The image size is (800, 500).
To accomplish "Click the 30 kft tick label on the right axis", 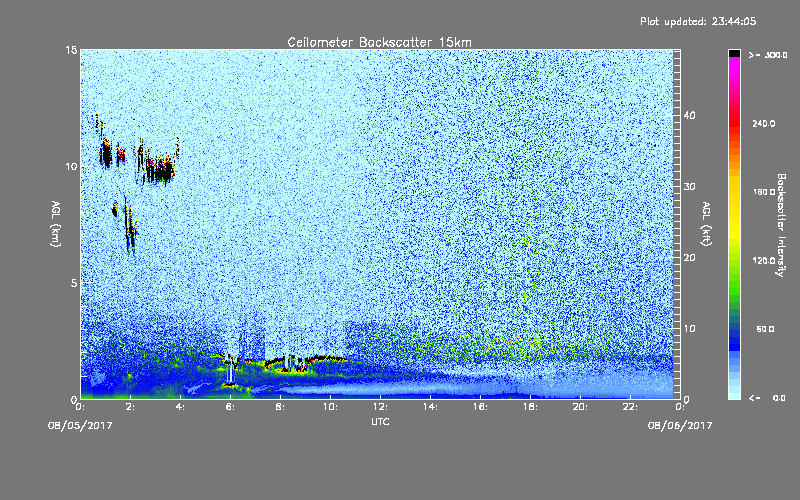I will tap(689, 187).
